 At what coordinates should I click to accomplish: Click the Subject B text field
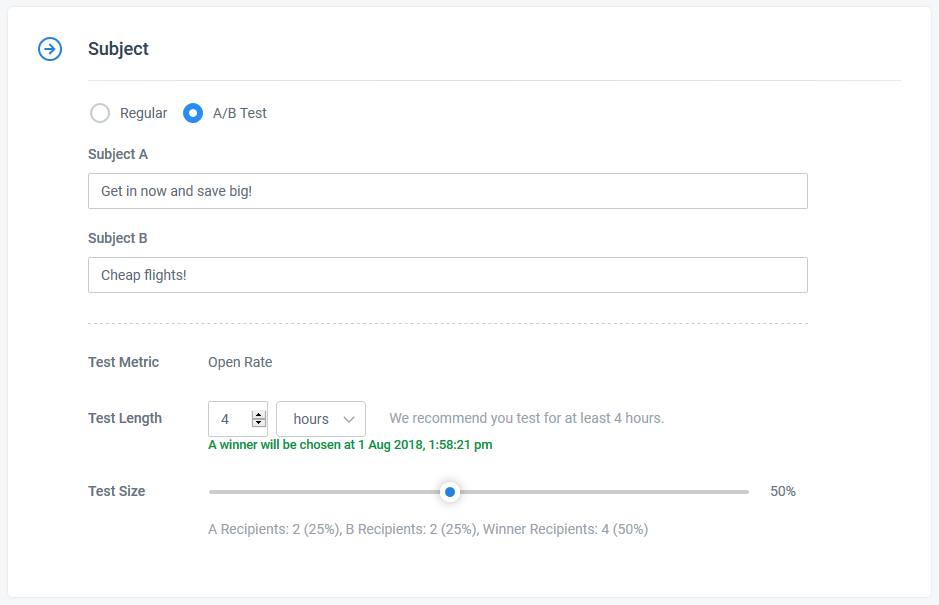pos(448,275)
